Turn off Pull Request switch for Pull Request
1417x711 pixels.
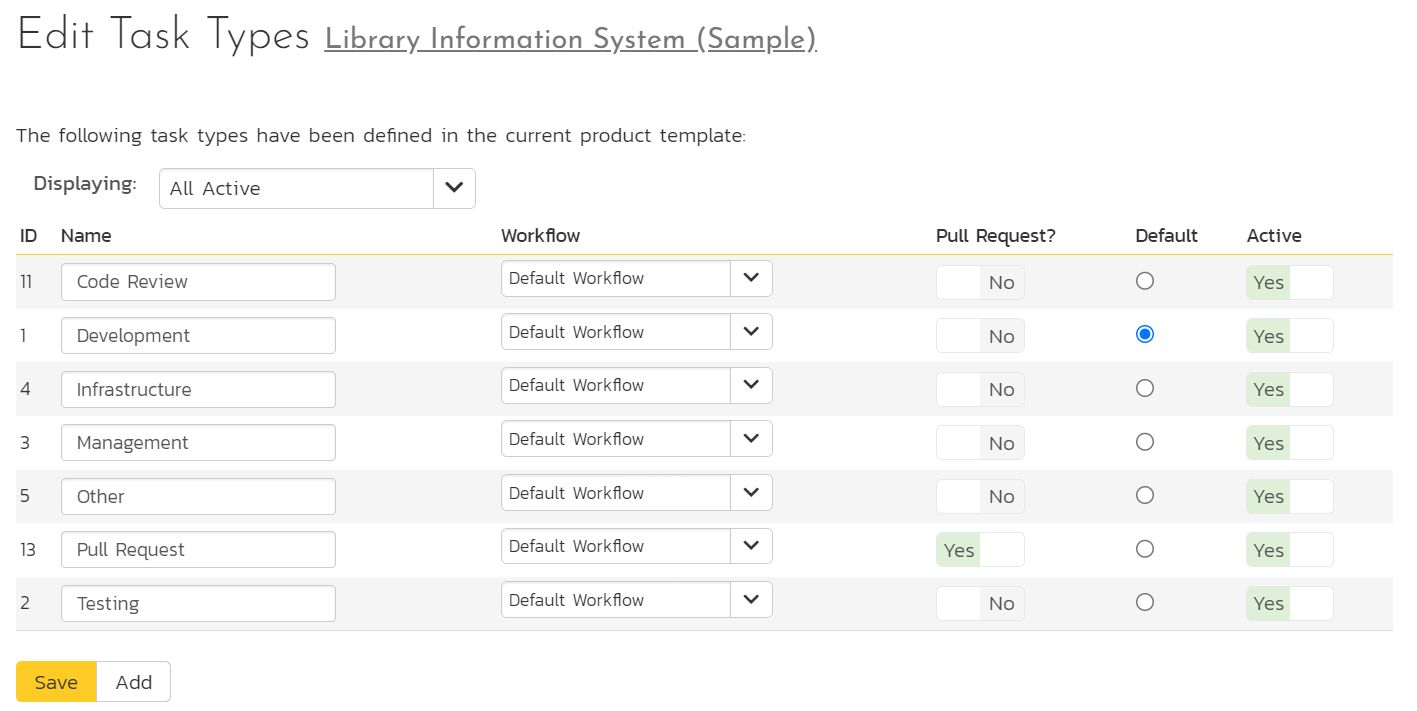click(980, 550)
